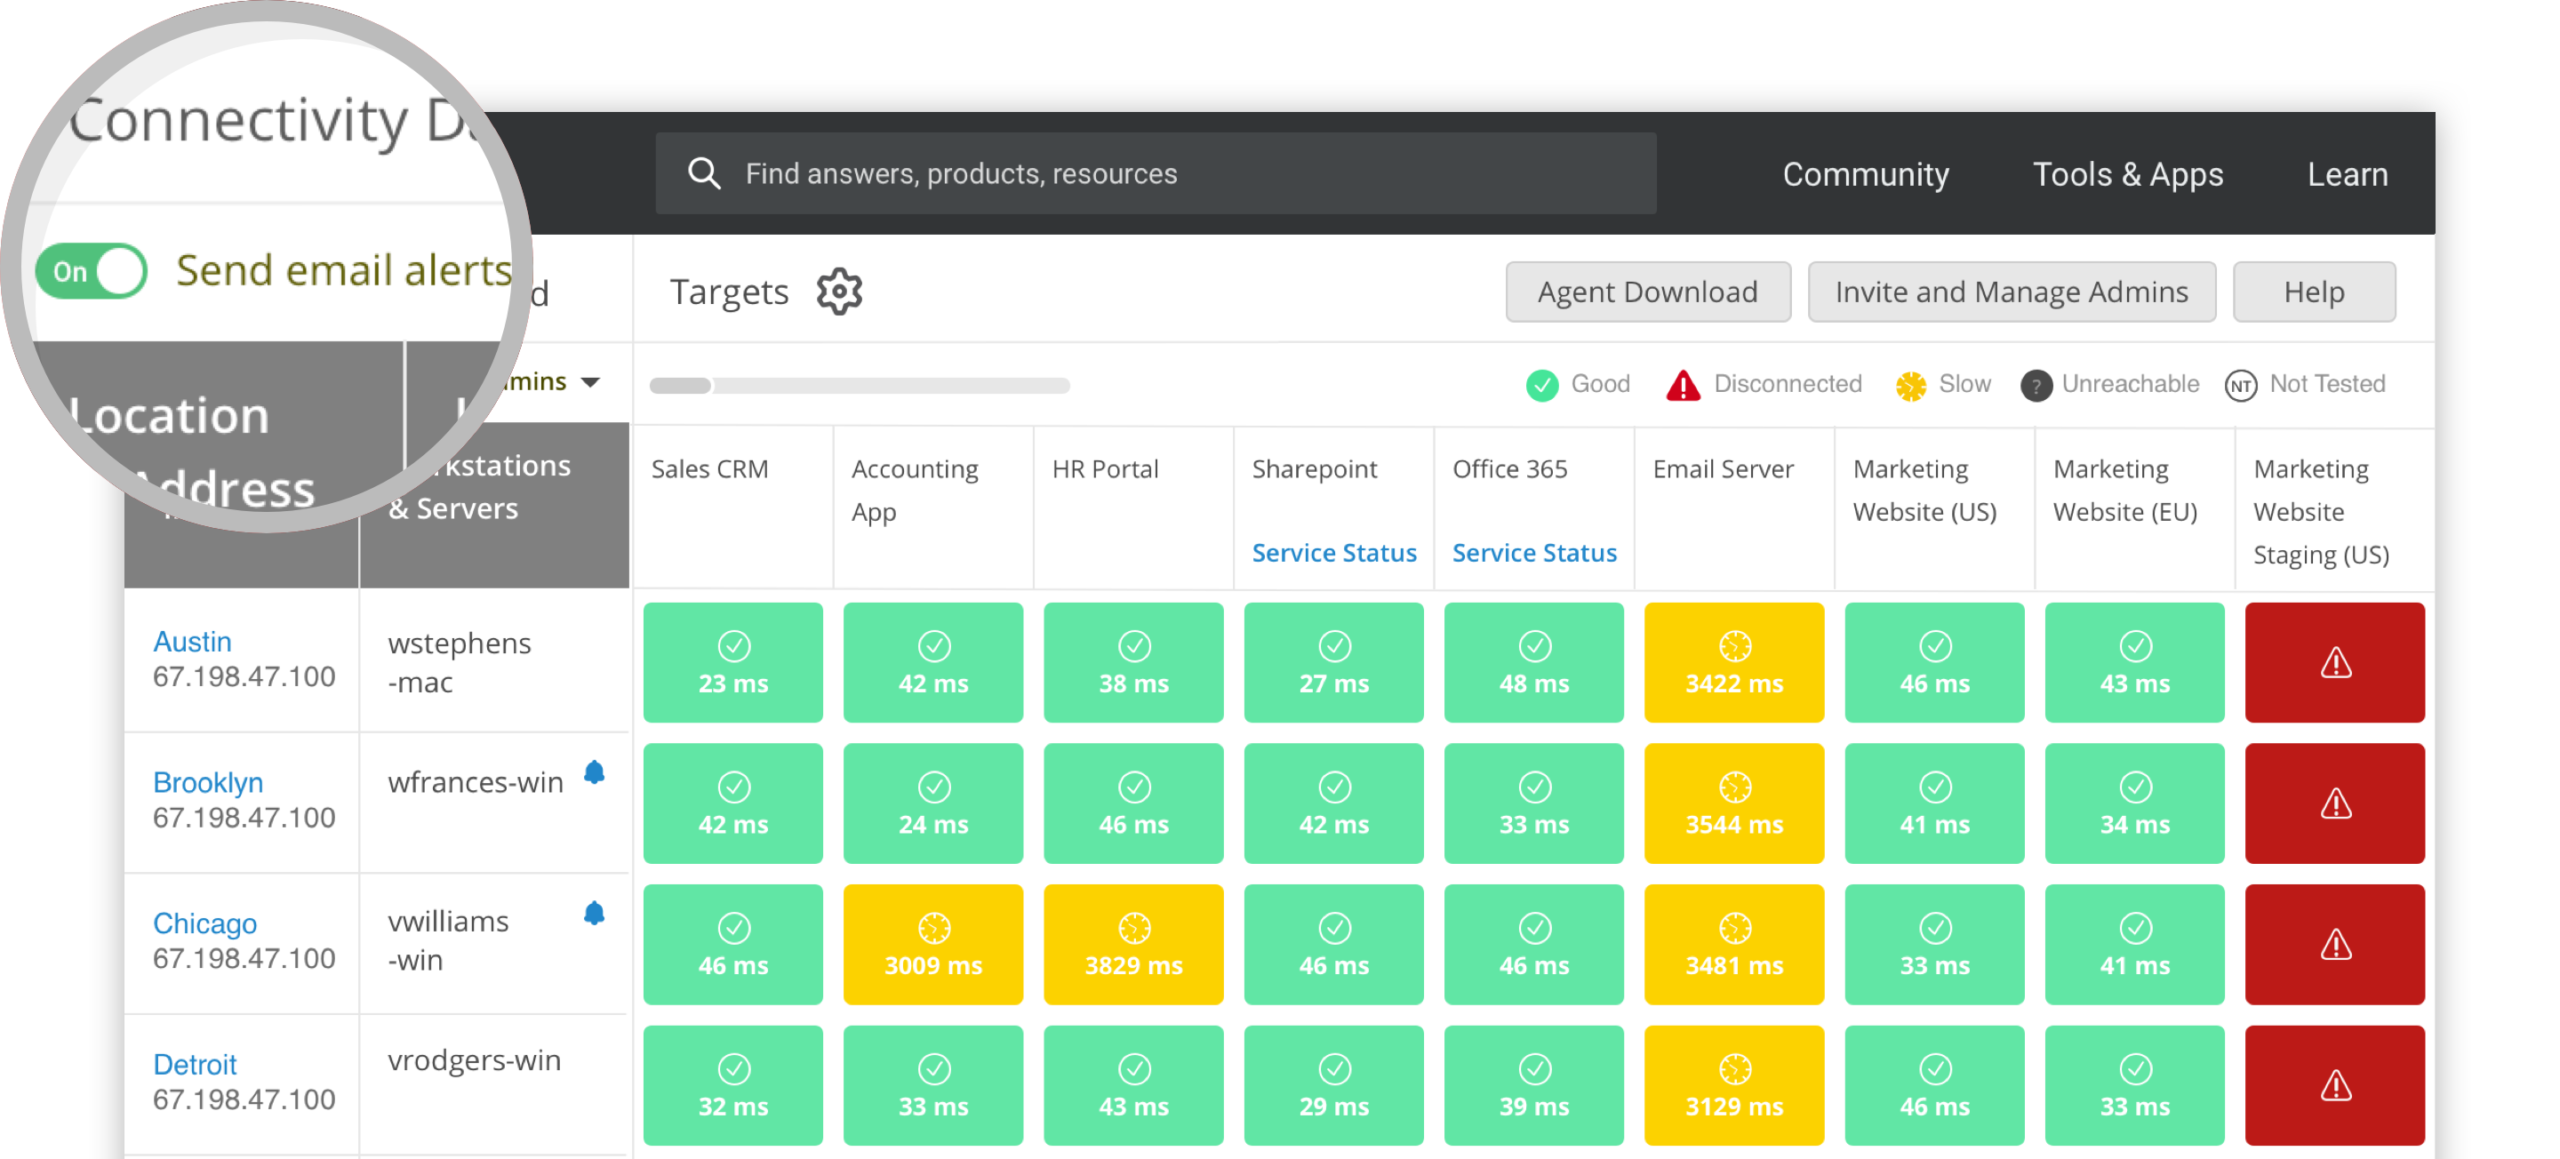Click the Disconnected warning legend icon
This screenshot has height=1159, width=2560.
(1683, 384)
